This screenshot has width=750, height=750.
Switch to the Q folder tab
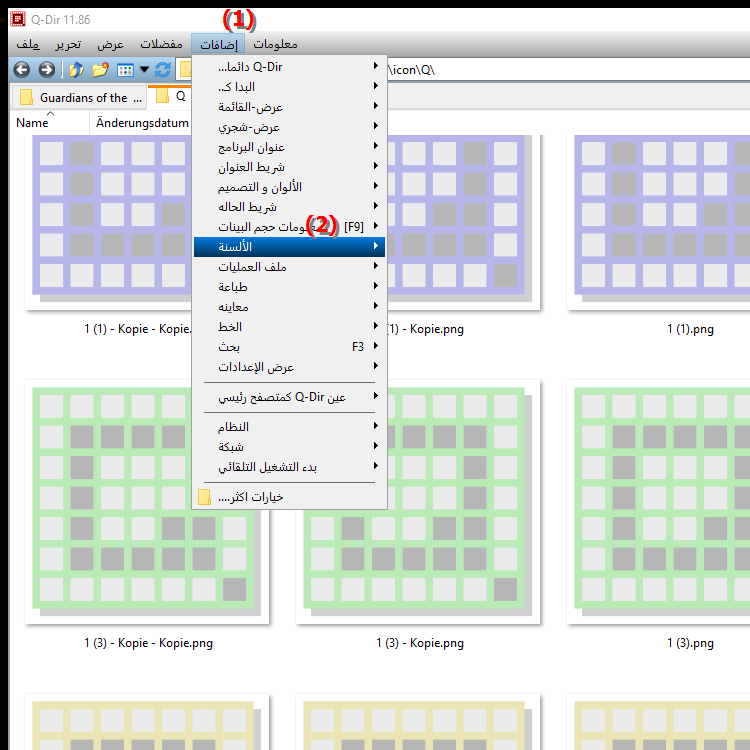coord(170,96)
